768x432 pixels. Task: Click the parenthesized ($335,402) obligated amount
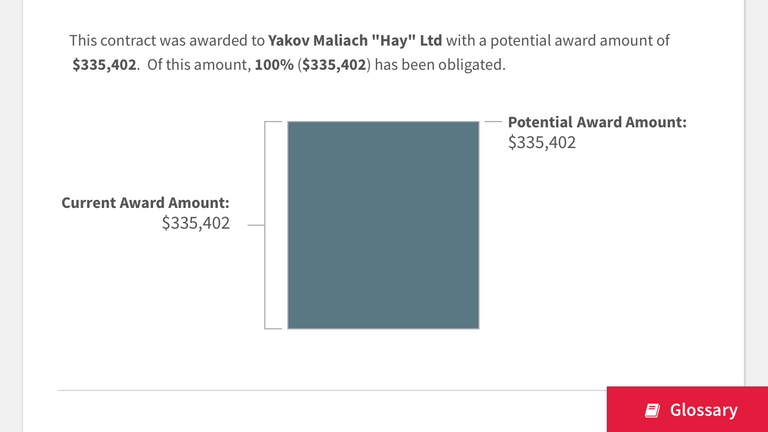point(335,65)
